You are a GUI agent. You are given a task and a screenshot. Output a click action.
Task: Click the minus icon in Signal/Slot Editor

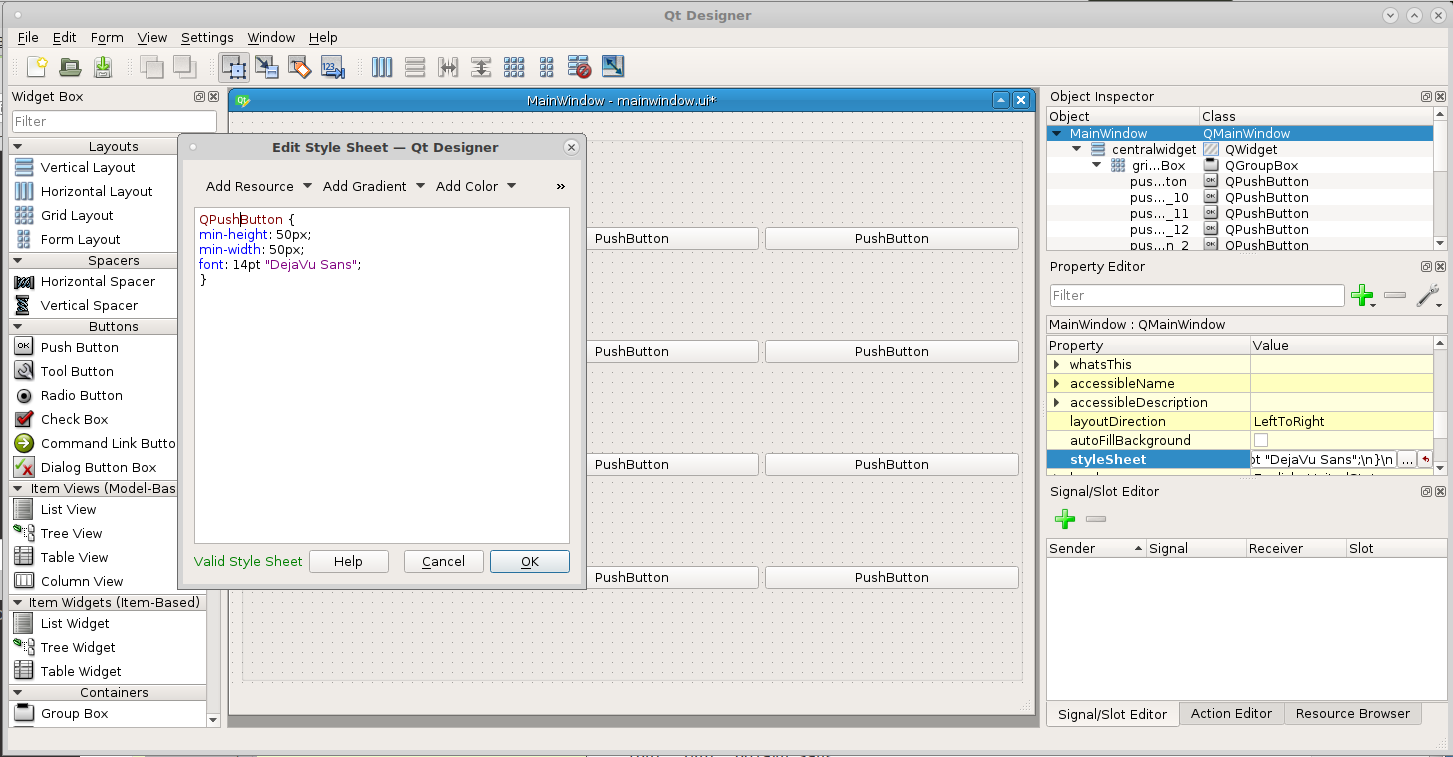1096,519
